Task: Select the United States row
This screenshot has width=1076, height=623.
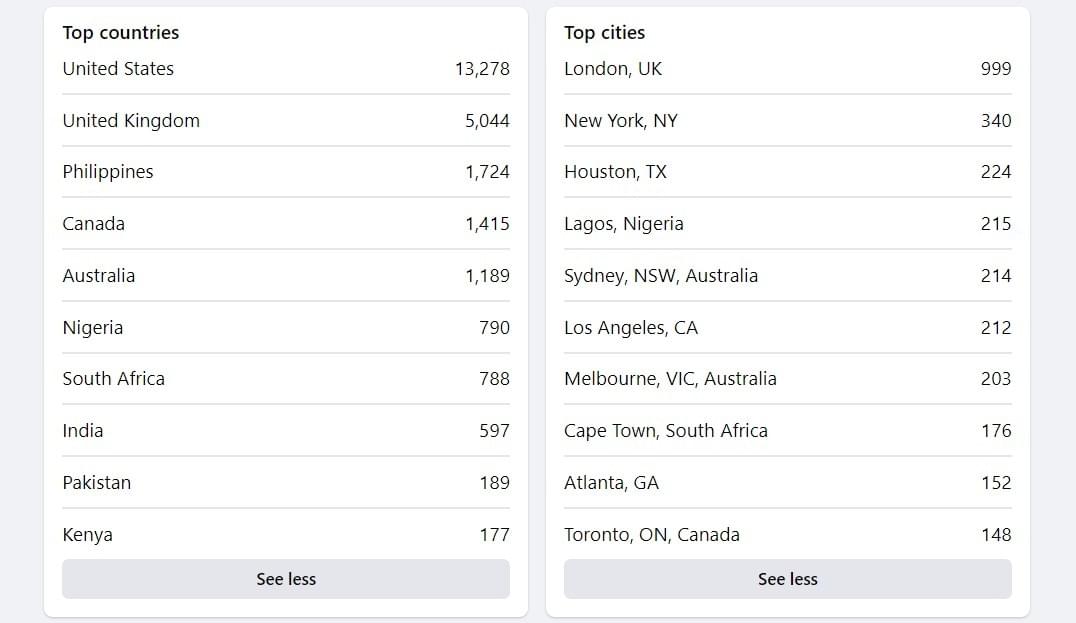Action: click(285, 69)
